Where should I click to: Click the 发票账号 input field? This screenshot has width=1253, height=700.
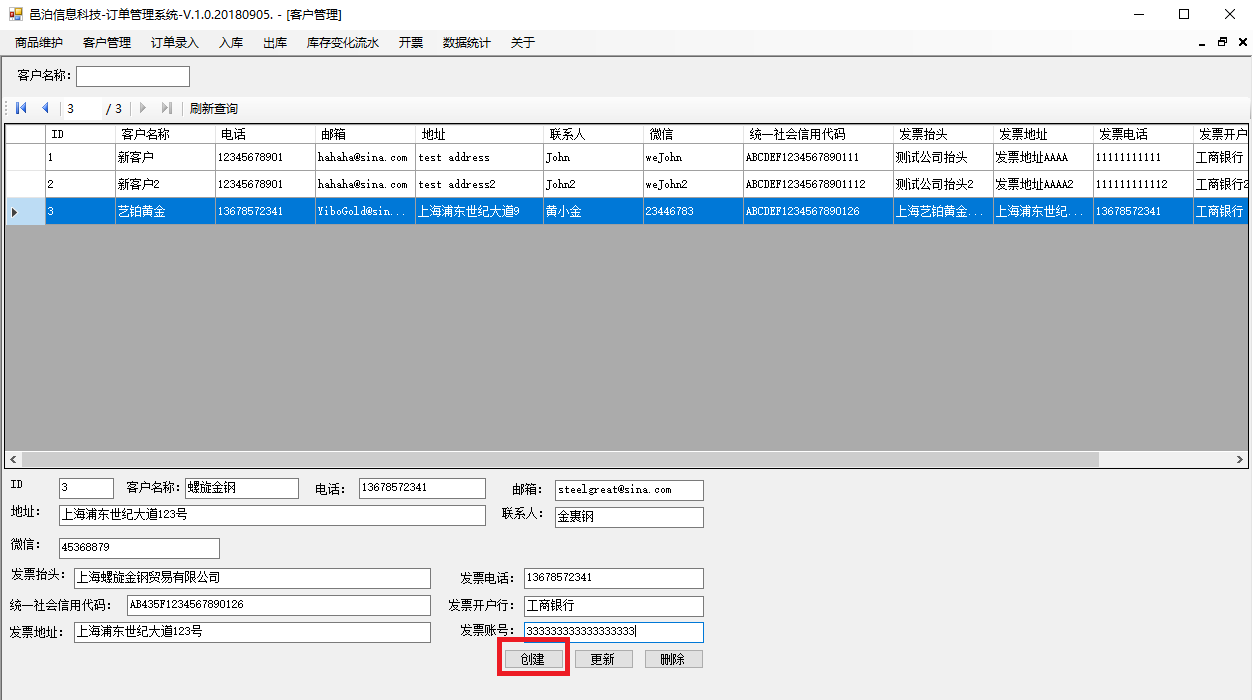614,632
